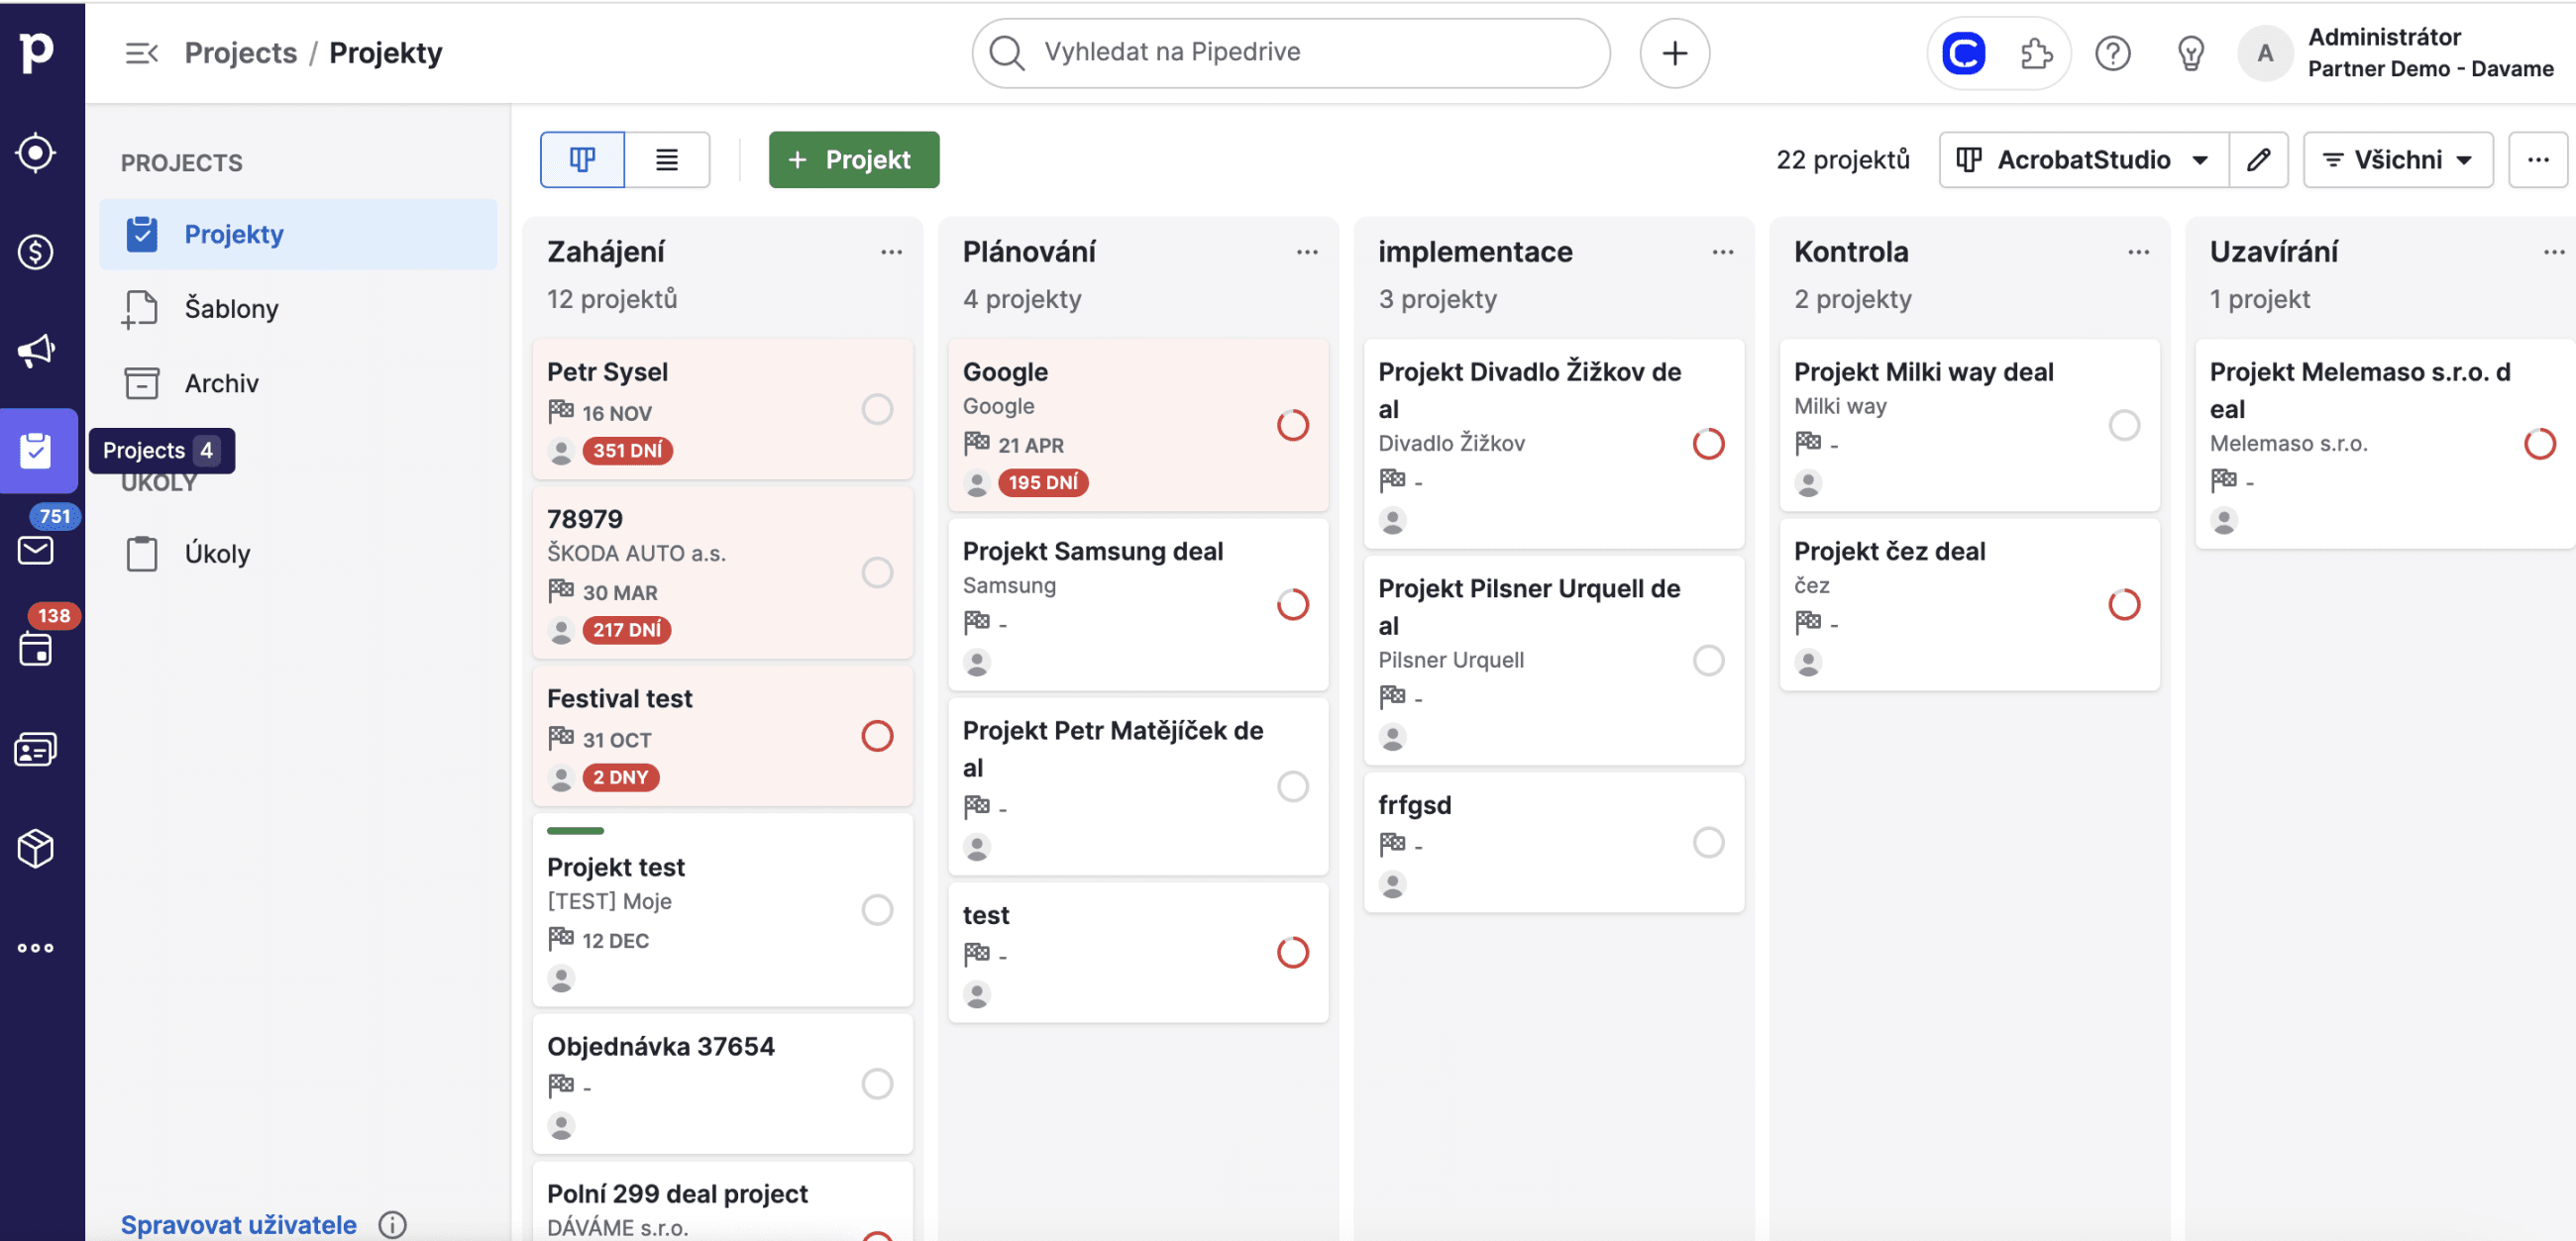Click the pencil edit board icon
Image resolution: width=2576 pixels, height=1241 pixels.
pyautogui.click(x=2258, y=160)
